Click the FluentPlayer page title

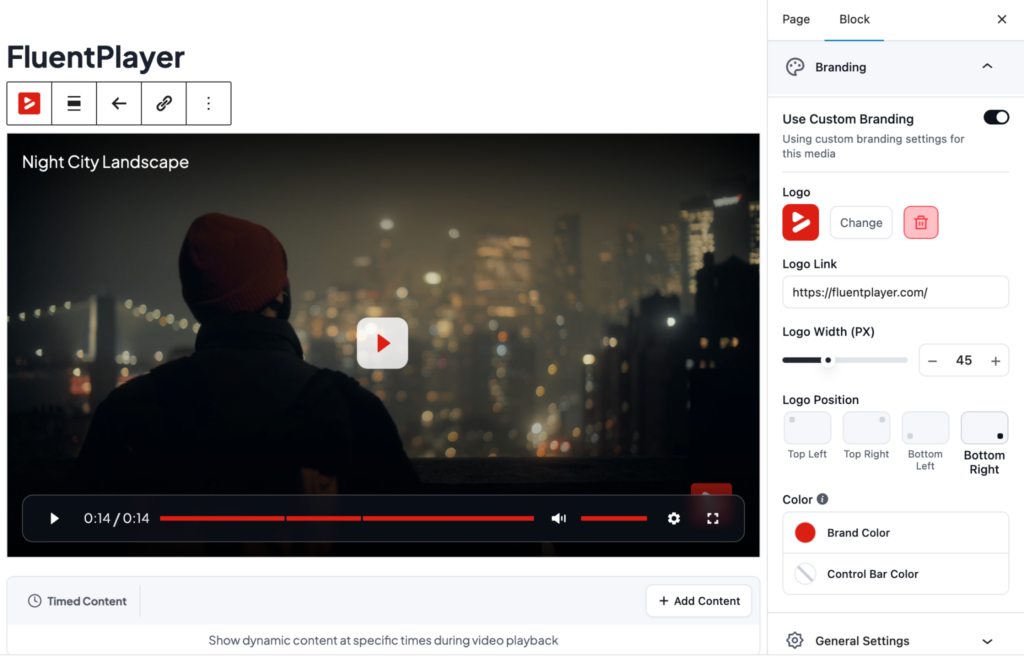(95, 57)
